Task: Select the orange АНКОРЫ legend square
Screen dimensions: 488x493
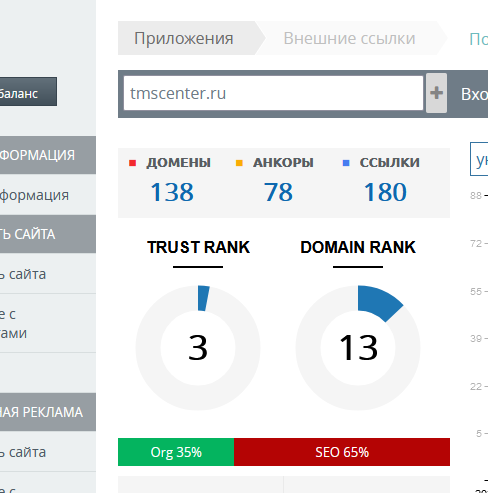Action: click(x=239, y=163)
